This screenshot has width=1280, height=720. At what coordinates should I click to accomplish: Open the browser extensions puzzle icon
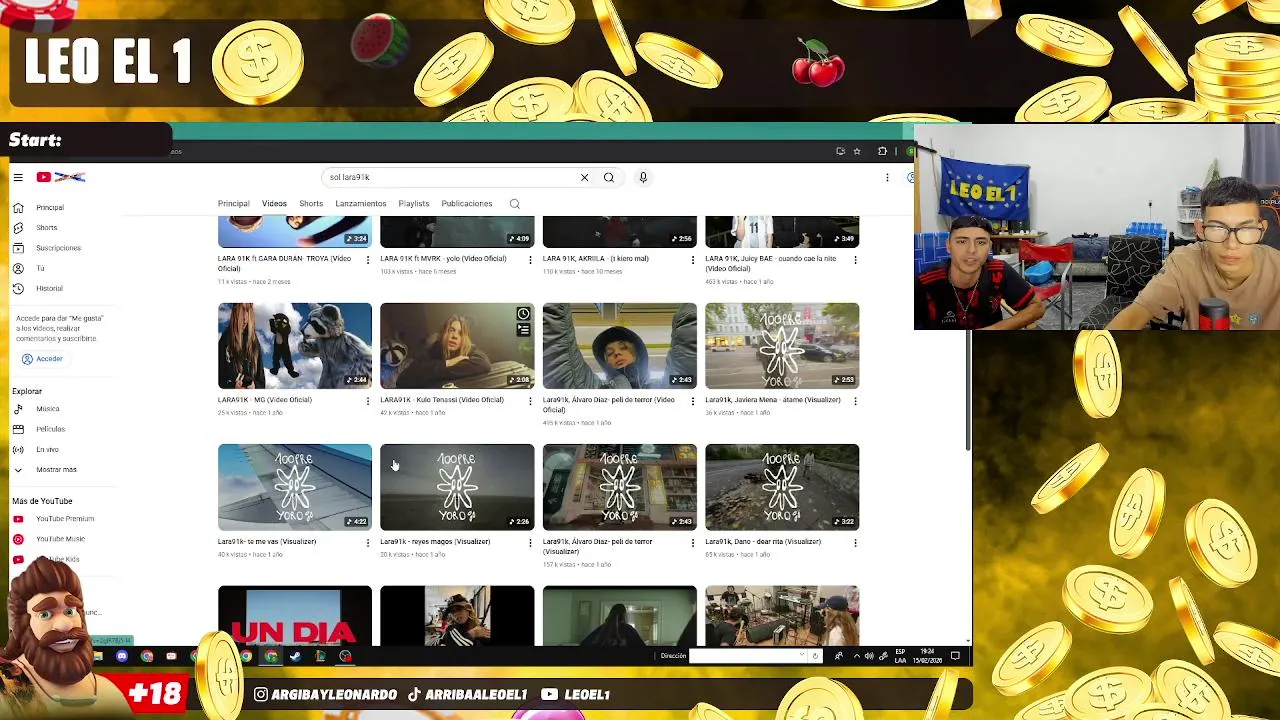(x=882, y=151)
